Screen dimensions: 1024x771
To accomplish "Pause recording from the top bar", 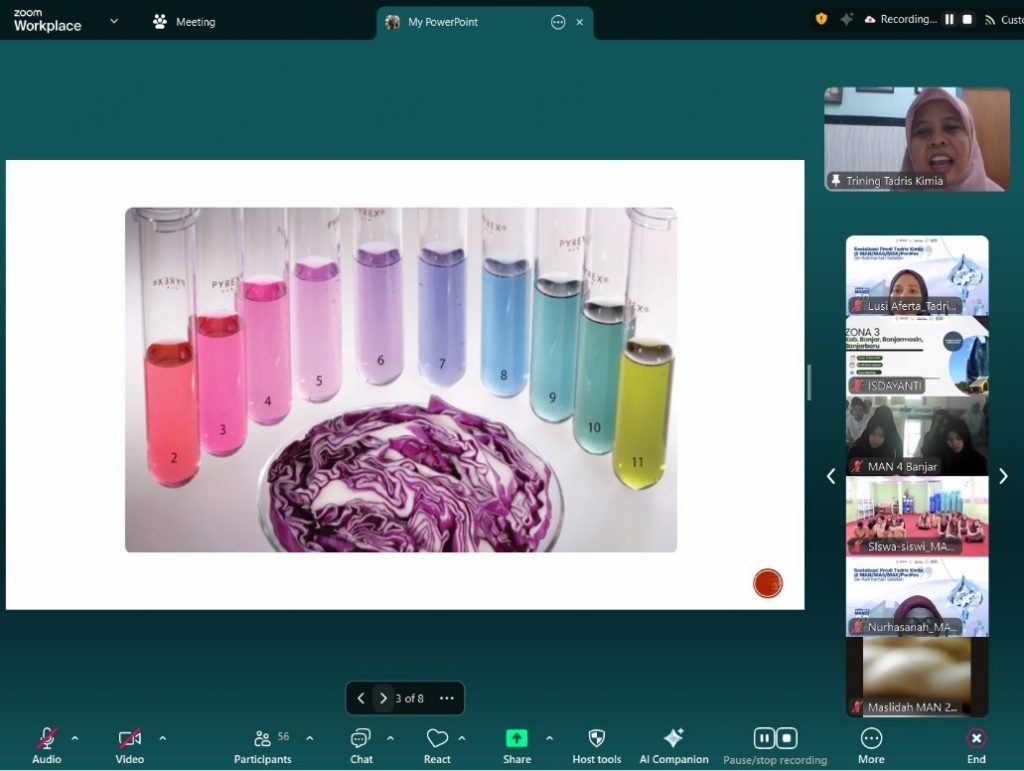I will [x=949, y=20].
